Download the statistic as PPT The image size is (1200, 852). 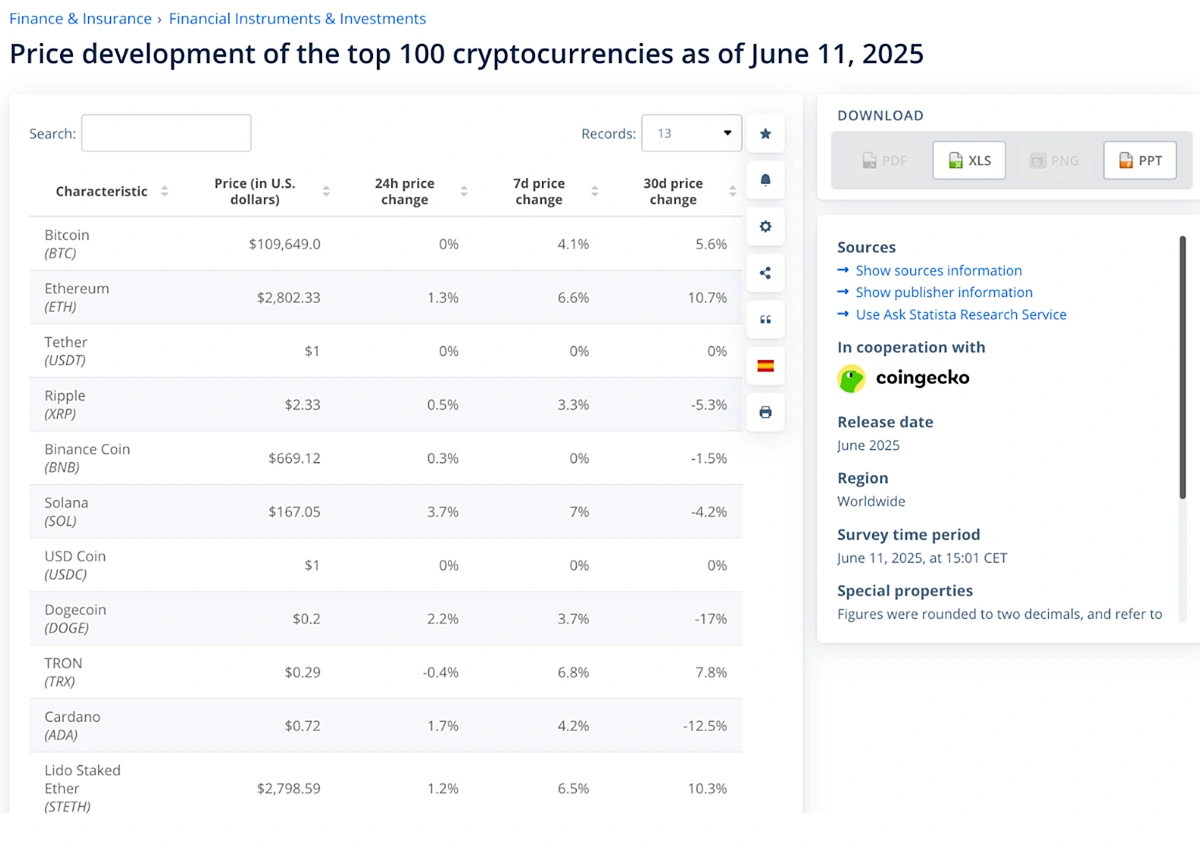1139,159
